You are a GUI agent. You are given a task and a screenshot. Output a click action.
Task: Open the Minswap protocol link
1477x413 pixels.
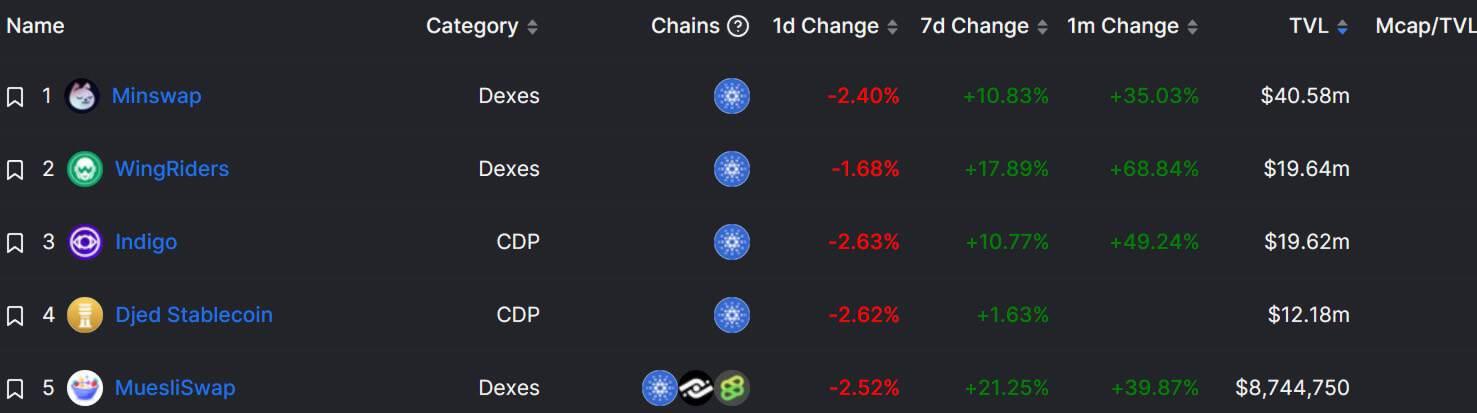point(156,96)
